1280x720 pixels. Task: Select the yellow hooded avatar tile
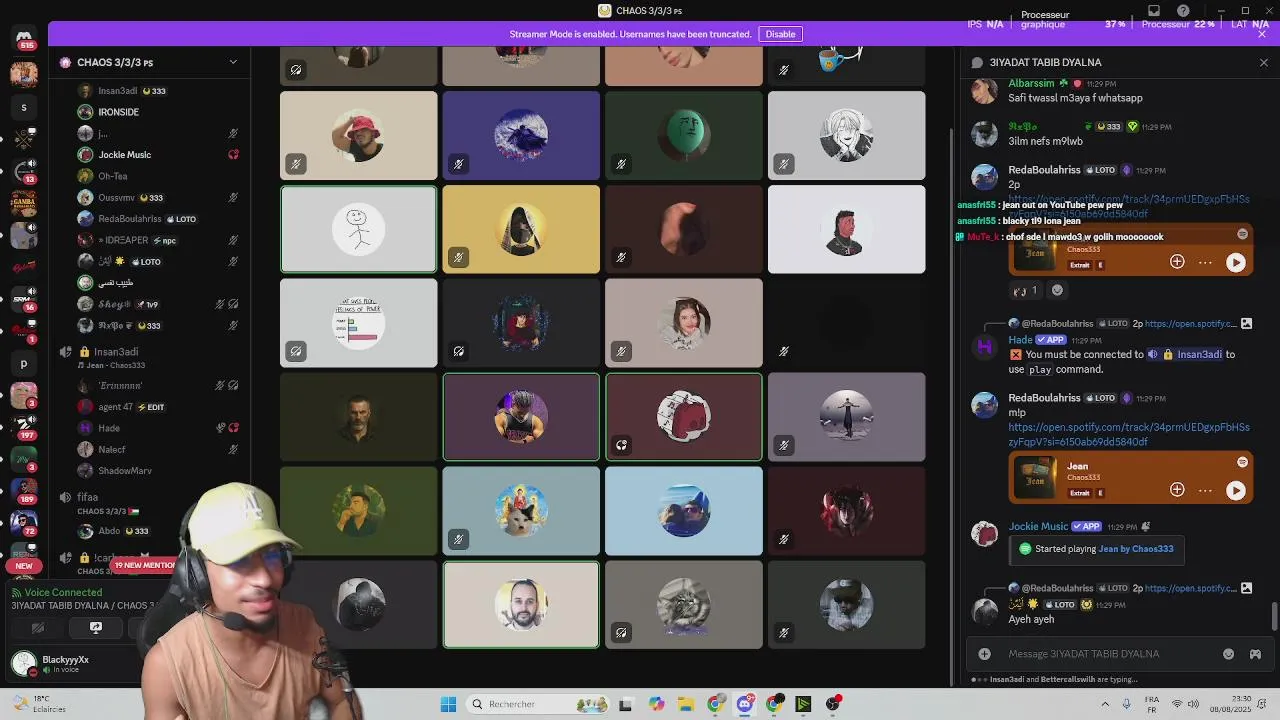[521, 229]
